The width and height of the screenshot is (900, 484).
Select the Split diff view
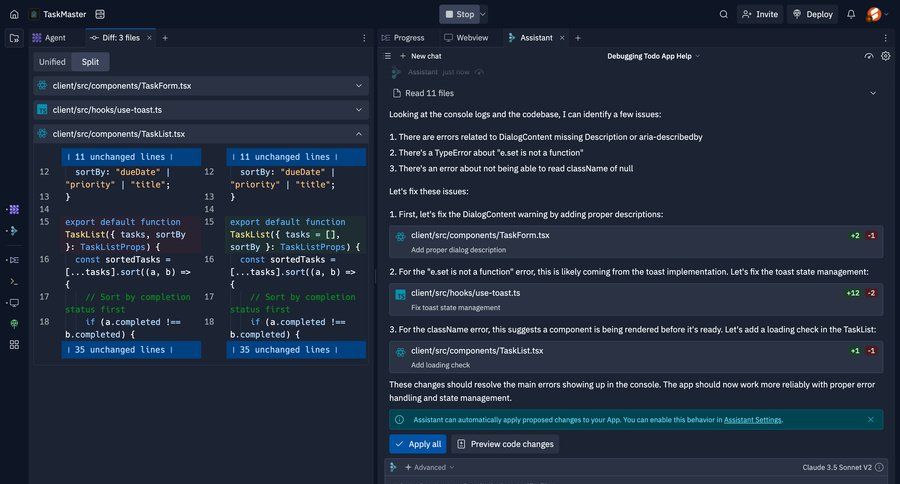pos(91,62)
